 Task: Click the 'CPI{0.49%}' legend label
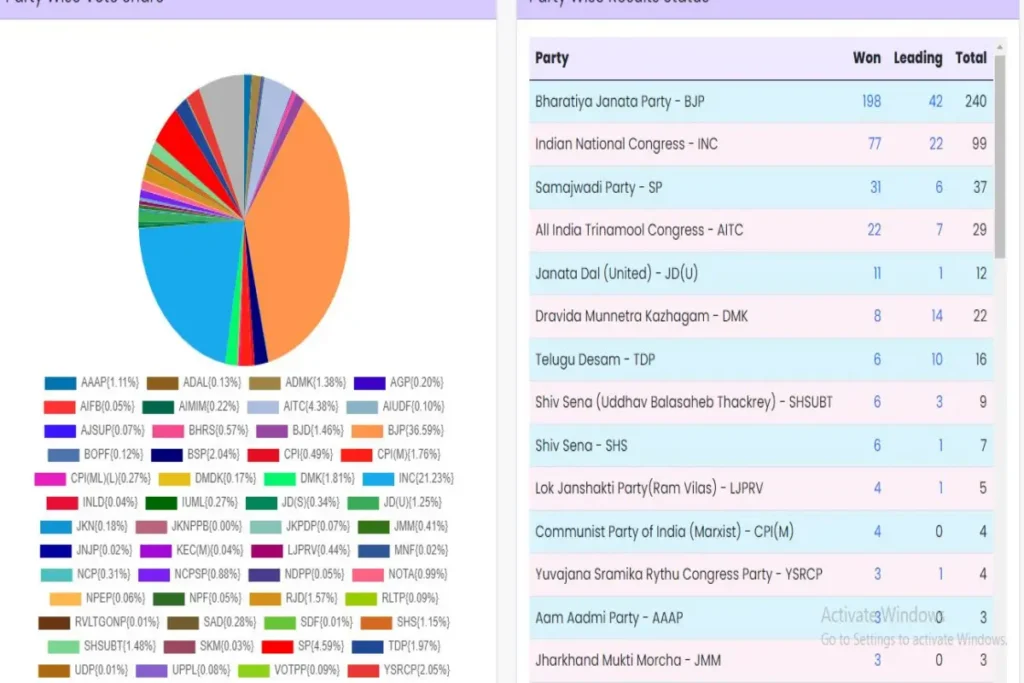pyautogui.click(x=308, y=454)
